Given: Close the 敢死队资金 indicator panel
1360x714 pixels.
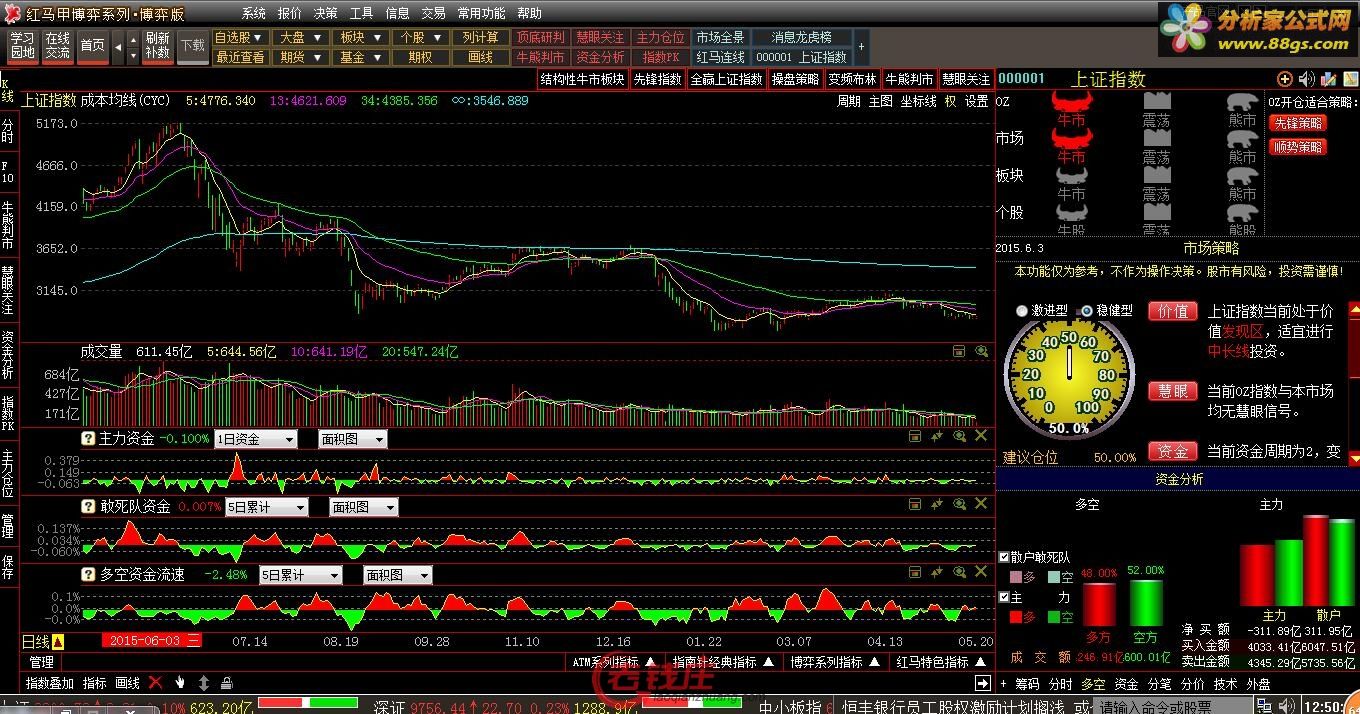Looking at the screenshot, I should pos(981,504).
